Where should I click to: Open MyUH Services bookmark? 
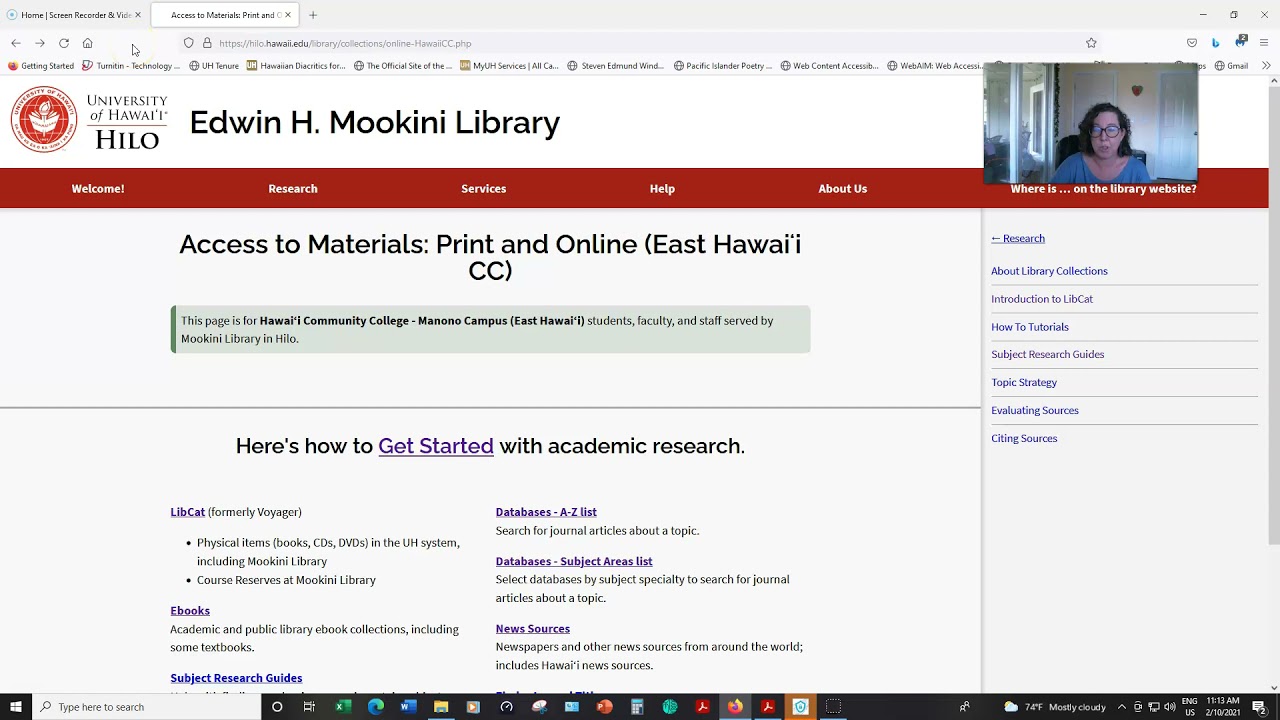click(x=509, y=66)
